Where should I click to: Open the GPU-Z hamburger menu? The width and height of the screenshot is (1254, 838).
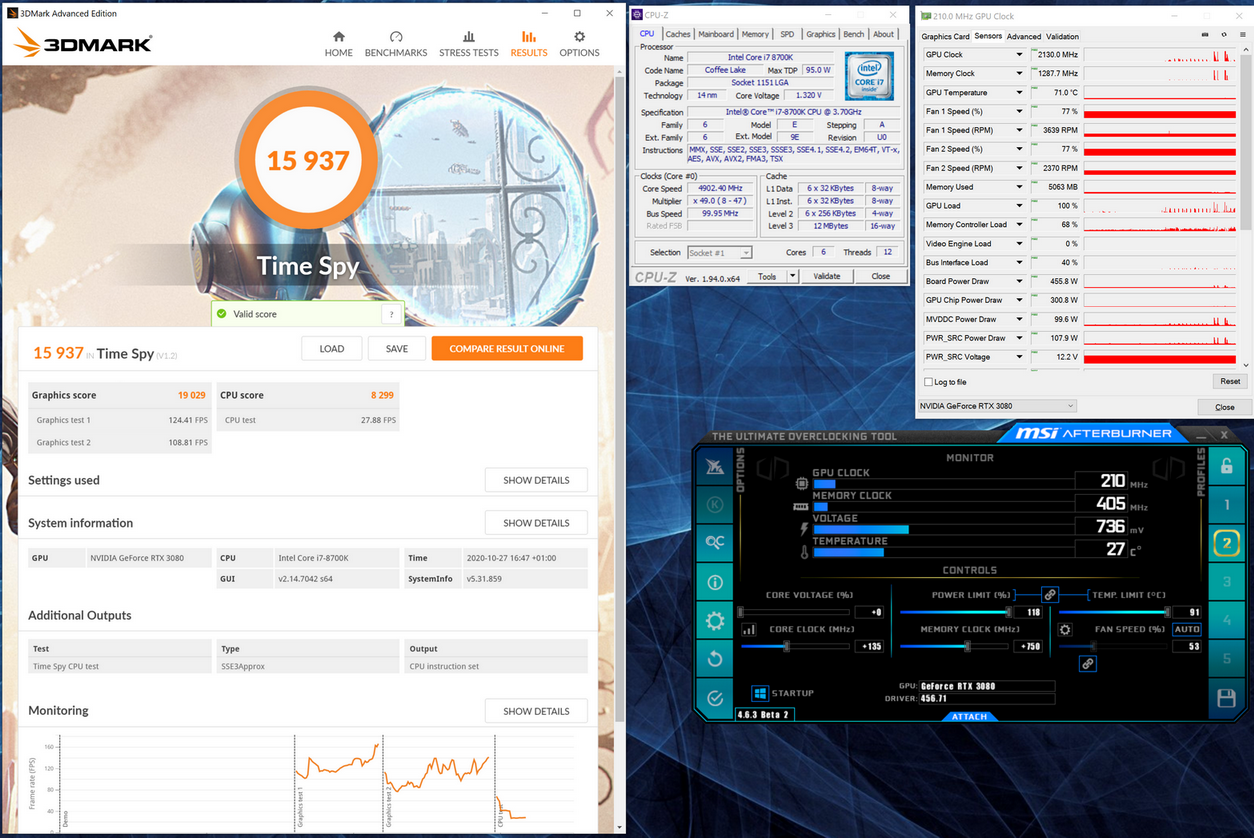point(1243,35)
